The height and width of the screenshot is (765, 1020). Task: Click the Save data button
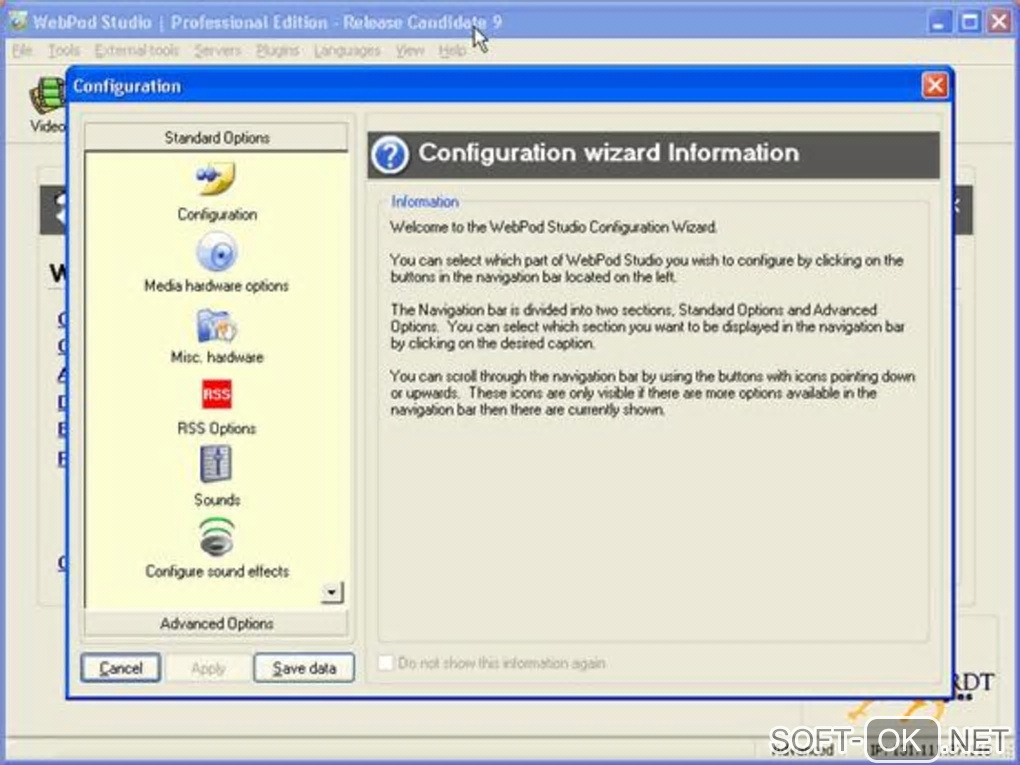[x=304, y=668]
